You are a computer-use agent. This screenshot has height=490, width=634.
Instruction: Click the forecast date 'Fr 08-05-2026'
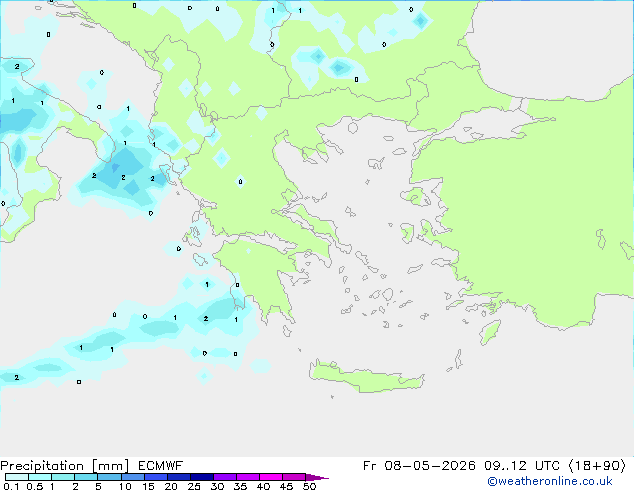(419, 466)
